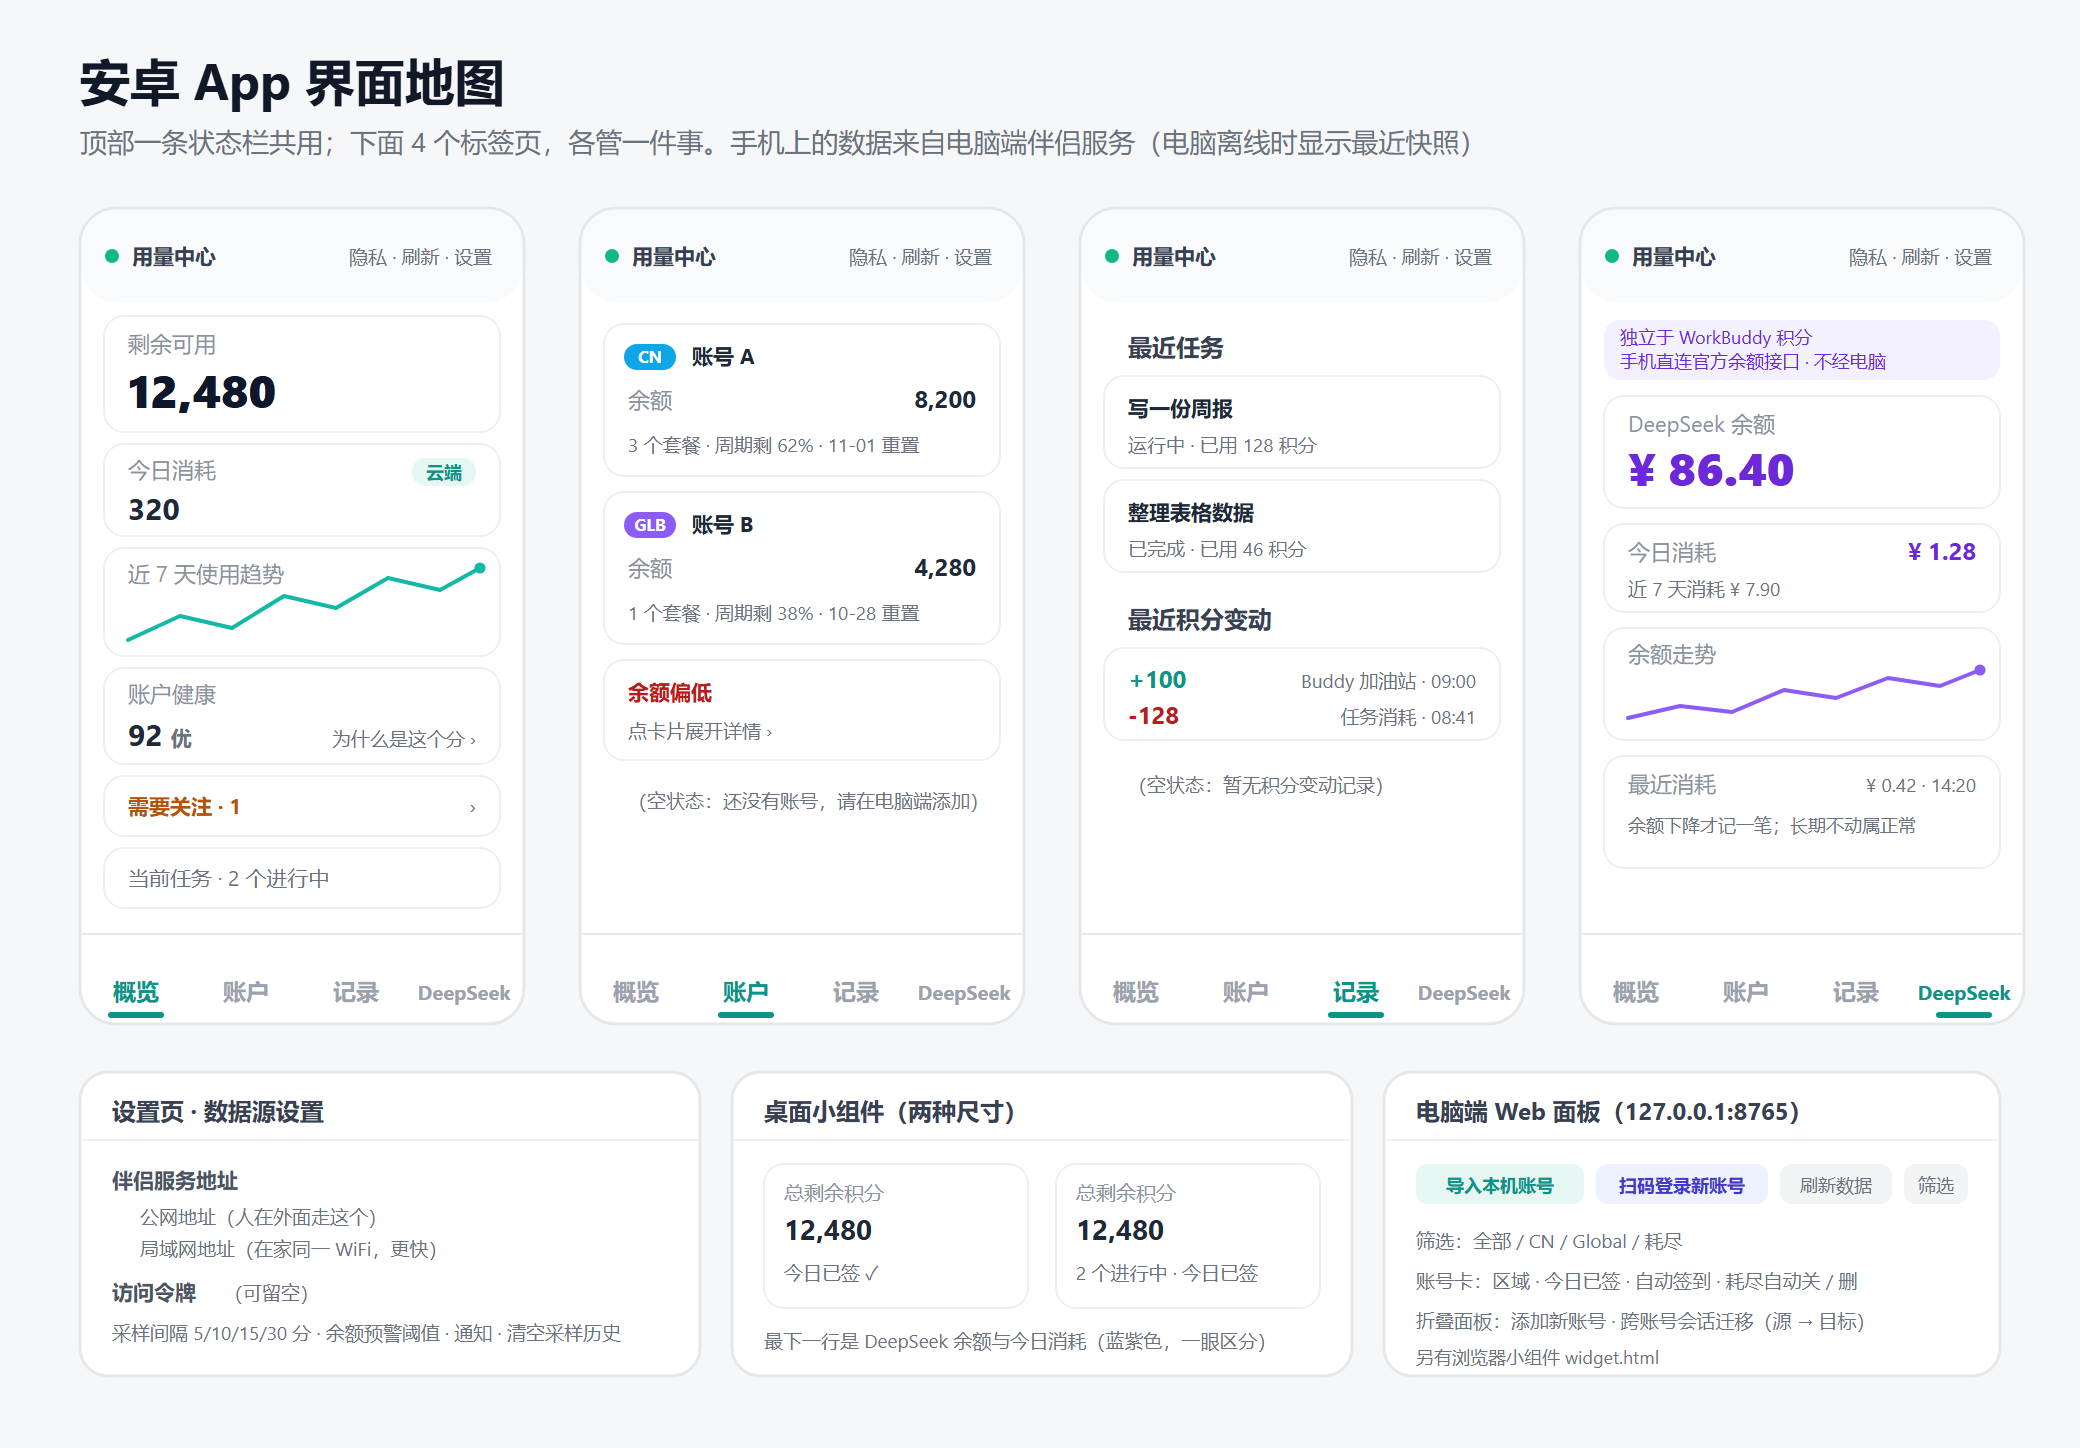The height and width of the screenshot is (1448, 2080).
Task: Switch to DeepSeek tab in first phone
Action: [464, 993]
